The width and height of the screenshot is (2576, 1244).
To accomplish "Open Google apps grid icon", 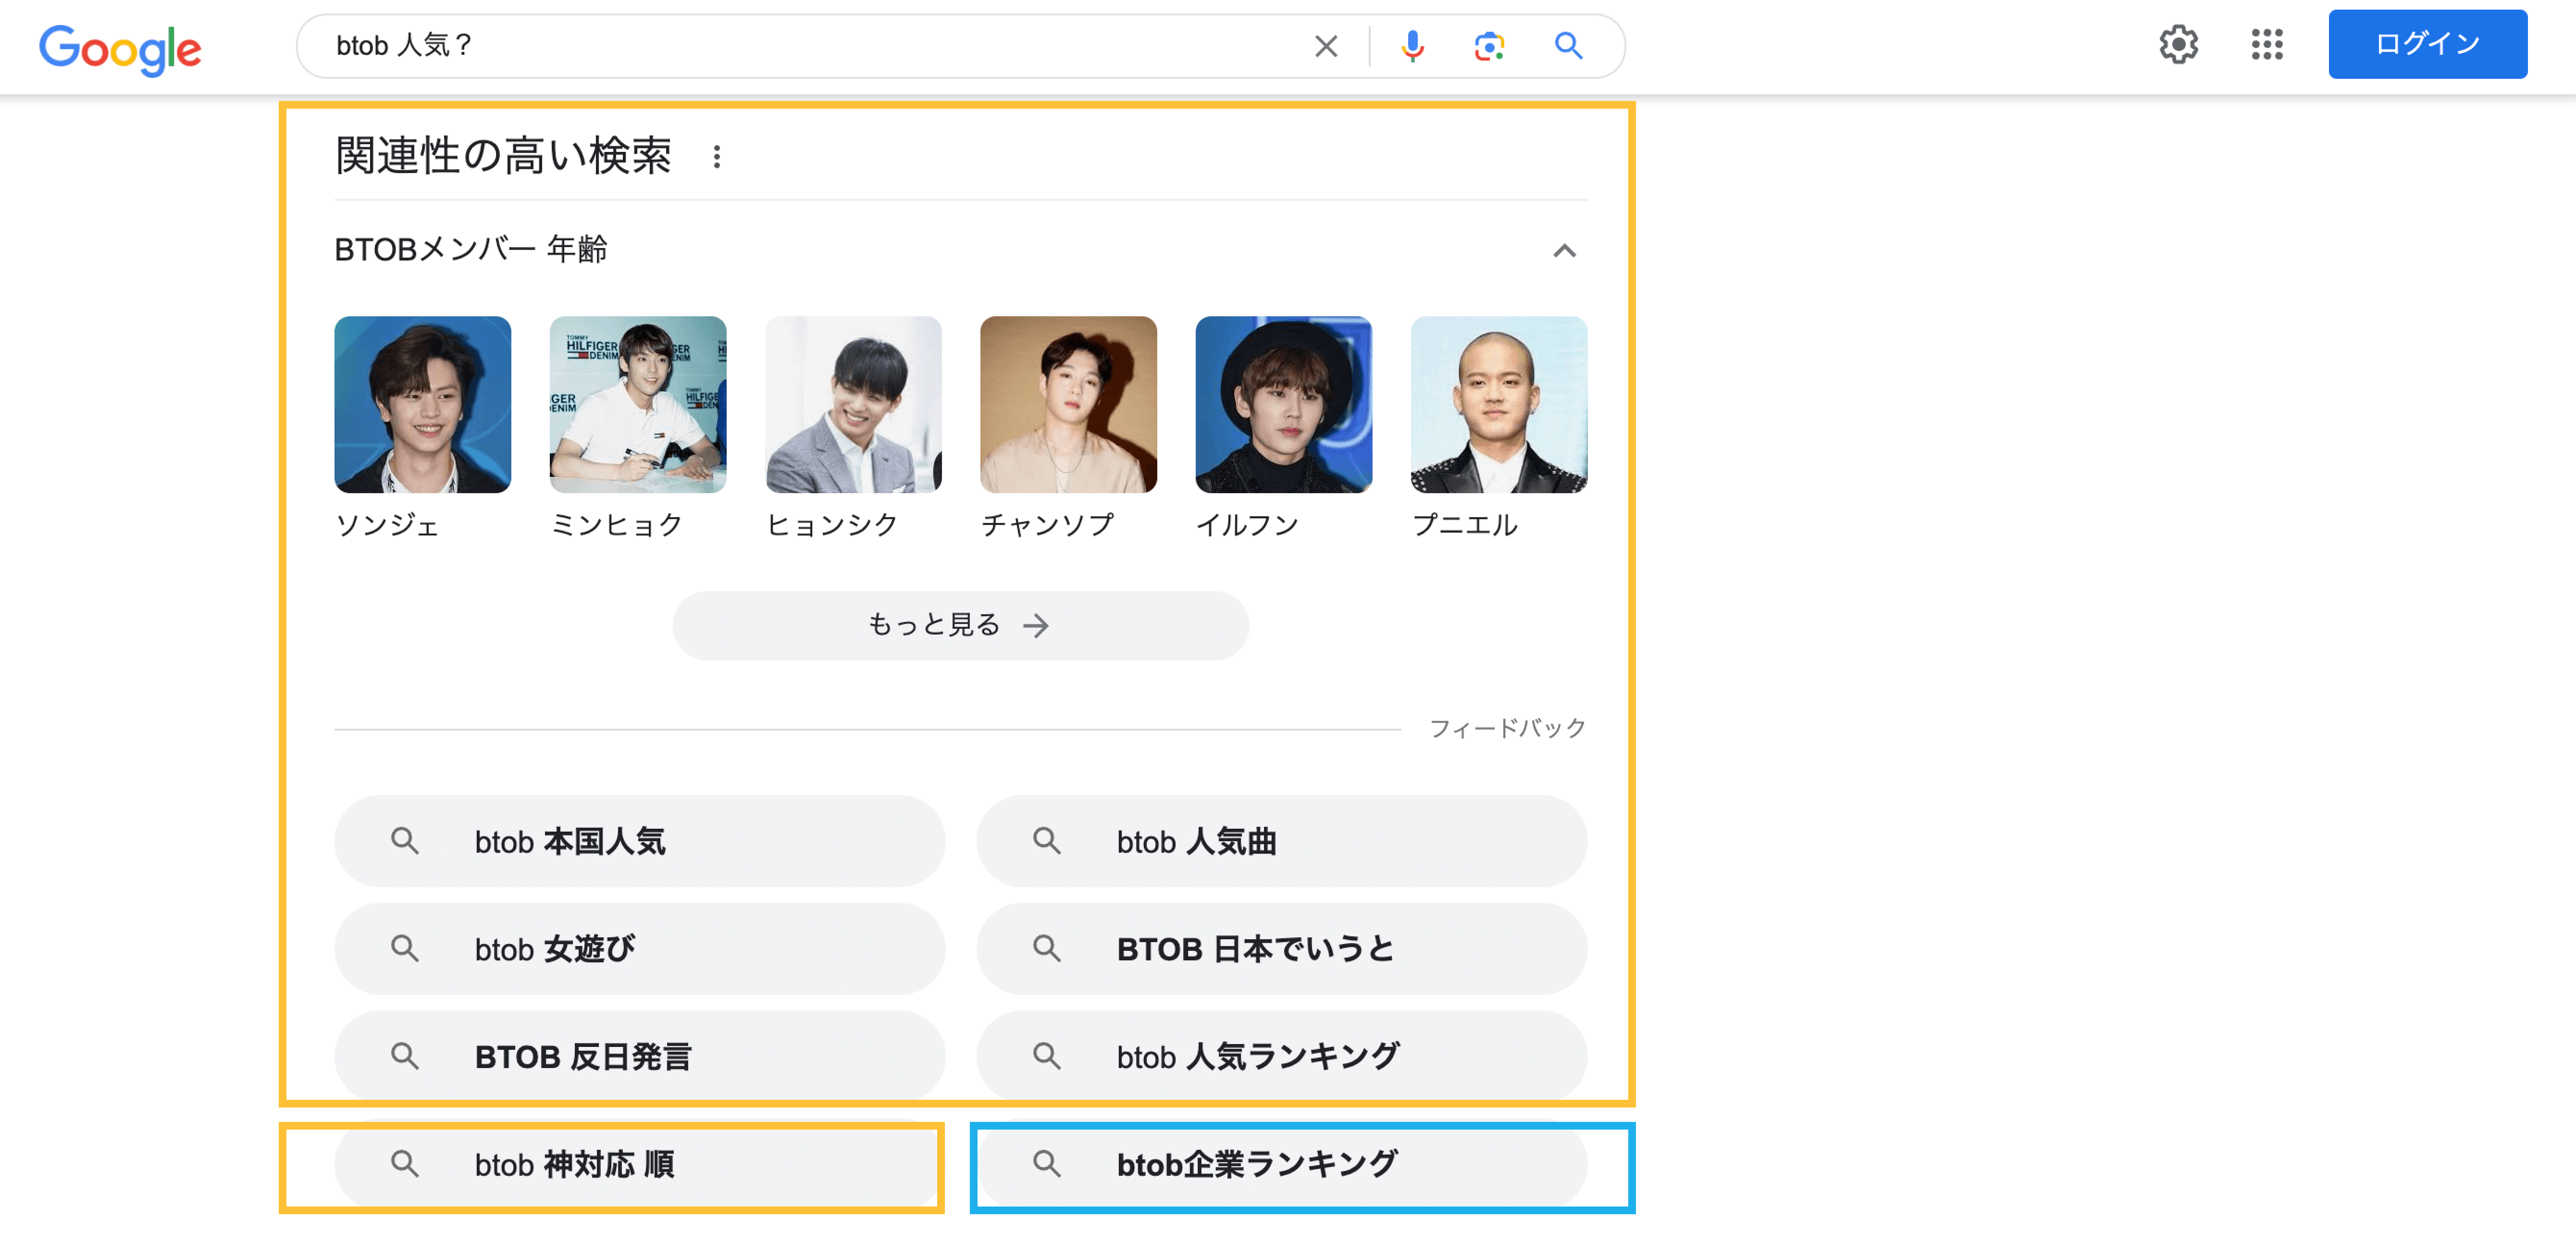I will 2267,44.
